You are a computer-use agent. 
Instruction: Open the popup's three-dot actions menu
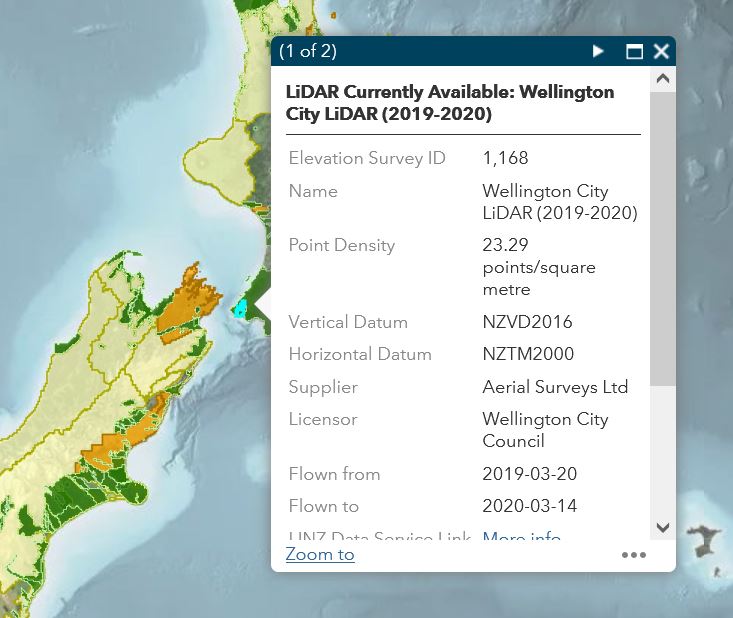click(633, 555)
